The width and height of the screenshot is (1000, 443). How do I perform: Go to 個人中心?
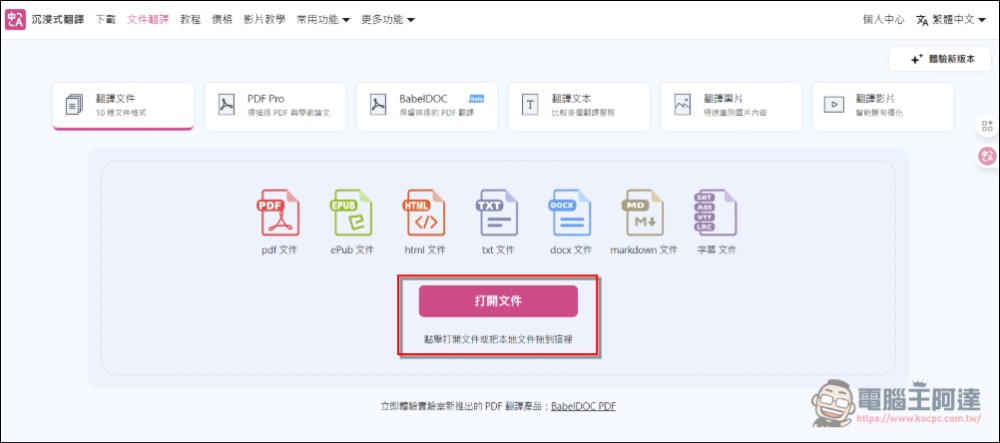[883, 20]
